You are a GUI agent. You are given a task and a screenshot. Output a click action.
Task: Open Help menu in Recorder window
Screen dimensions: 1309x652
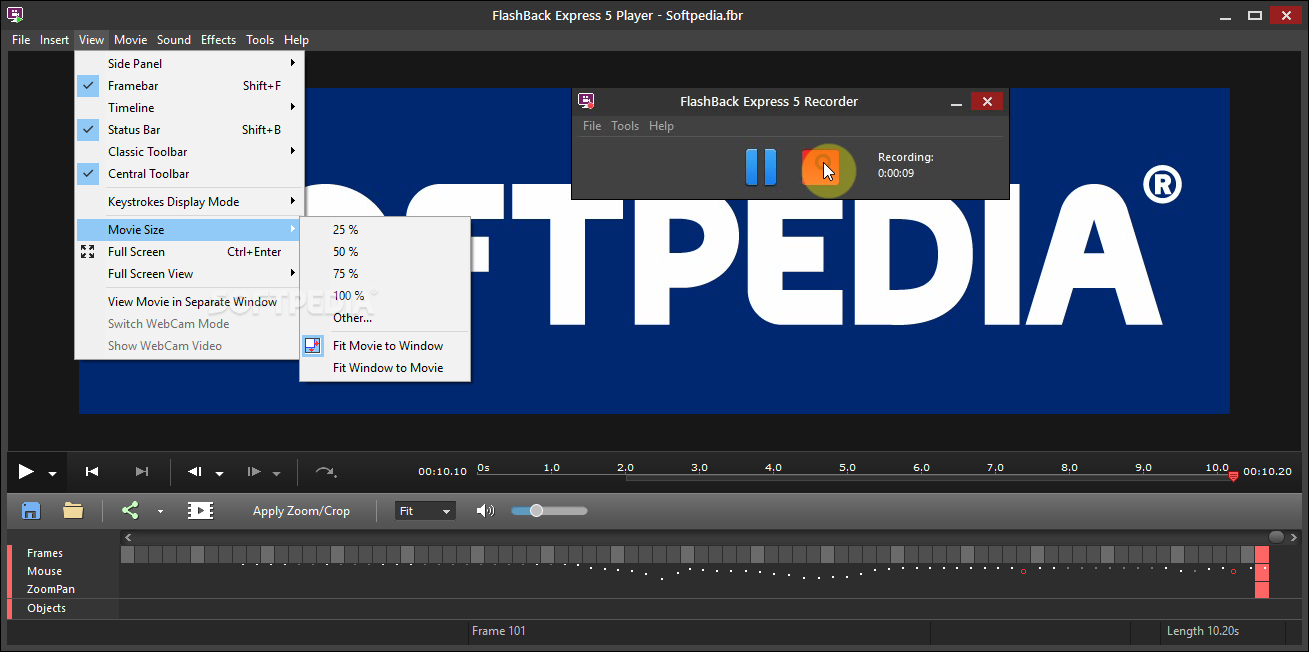tap(661, 126)
